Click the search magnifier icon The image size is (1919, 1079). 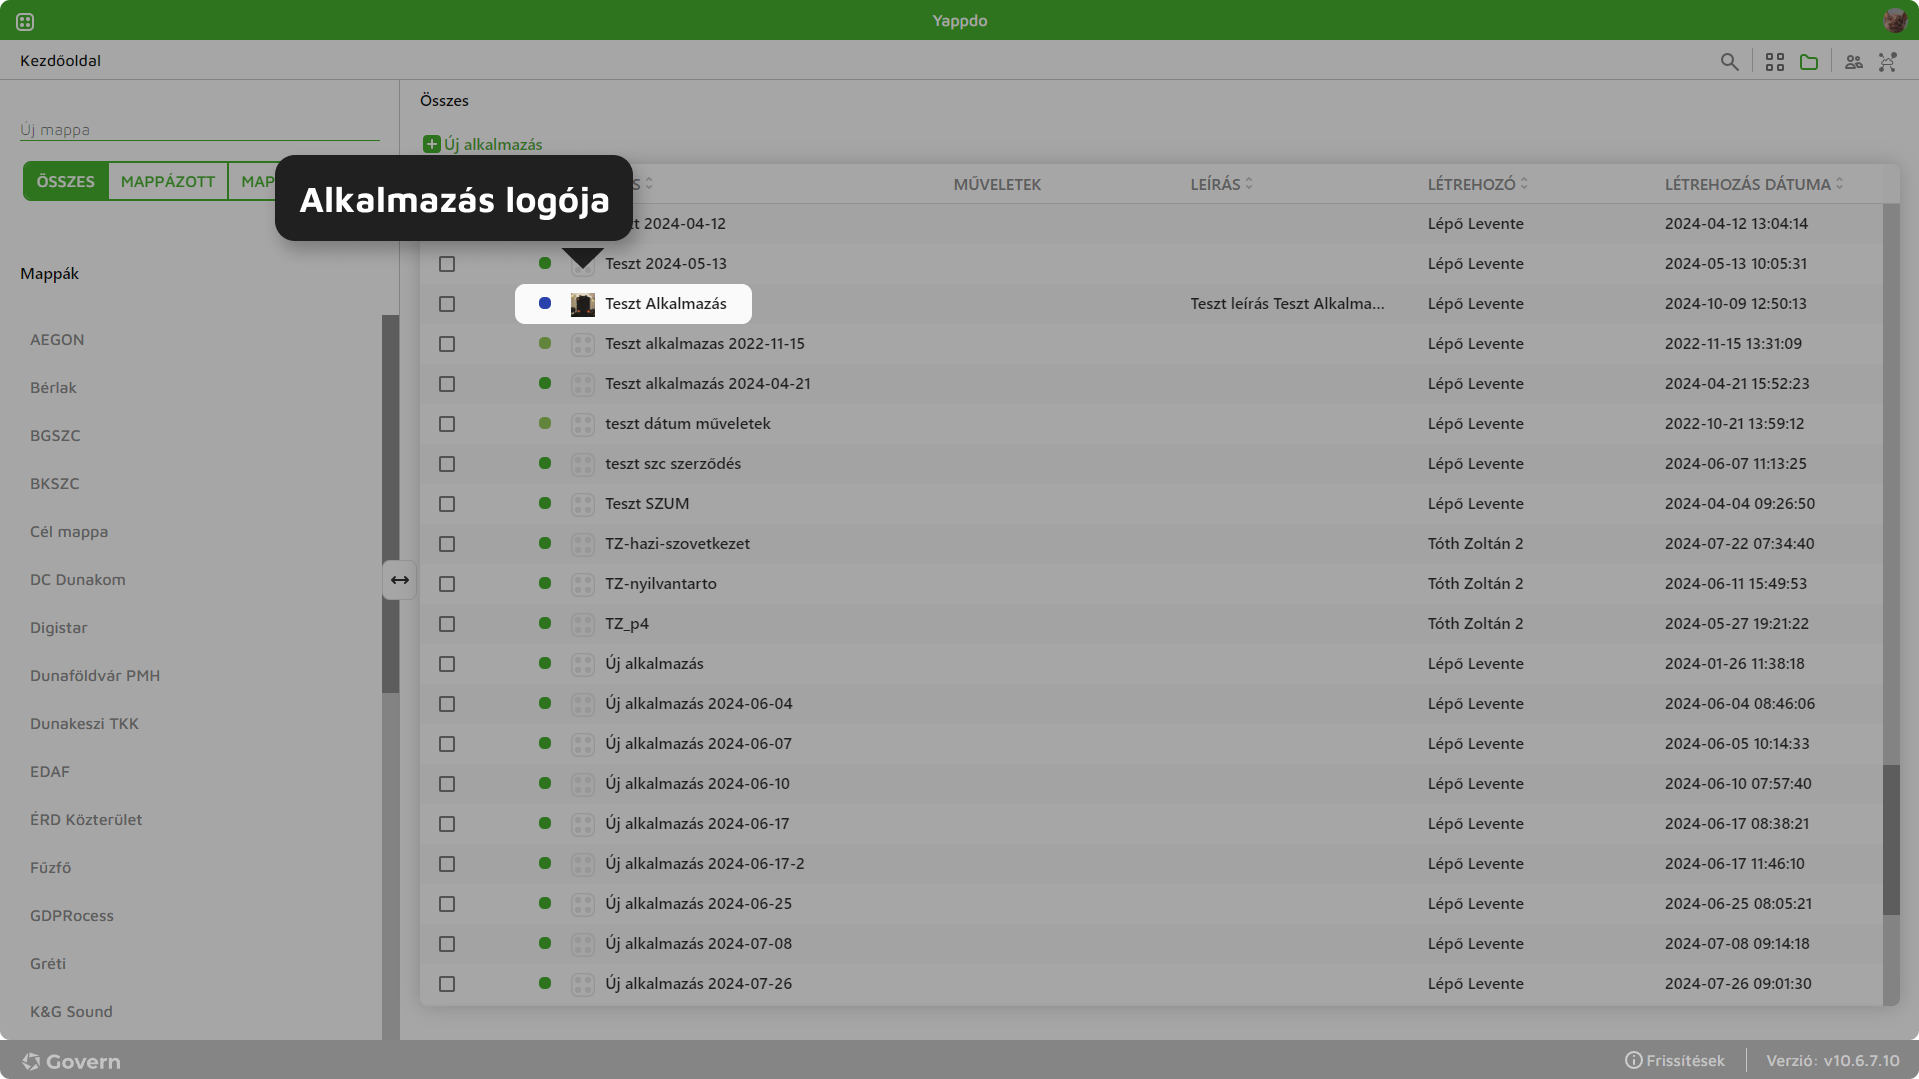[x=1729, y=62]
